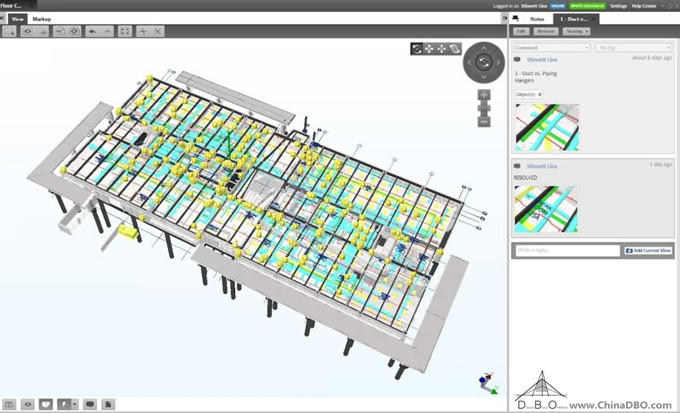Screen dimensions: 680x413
Task: Select the free rotate icon in navigation strip
Action: point(454,49)
